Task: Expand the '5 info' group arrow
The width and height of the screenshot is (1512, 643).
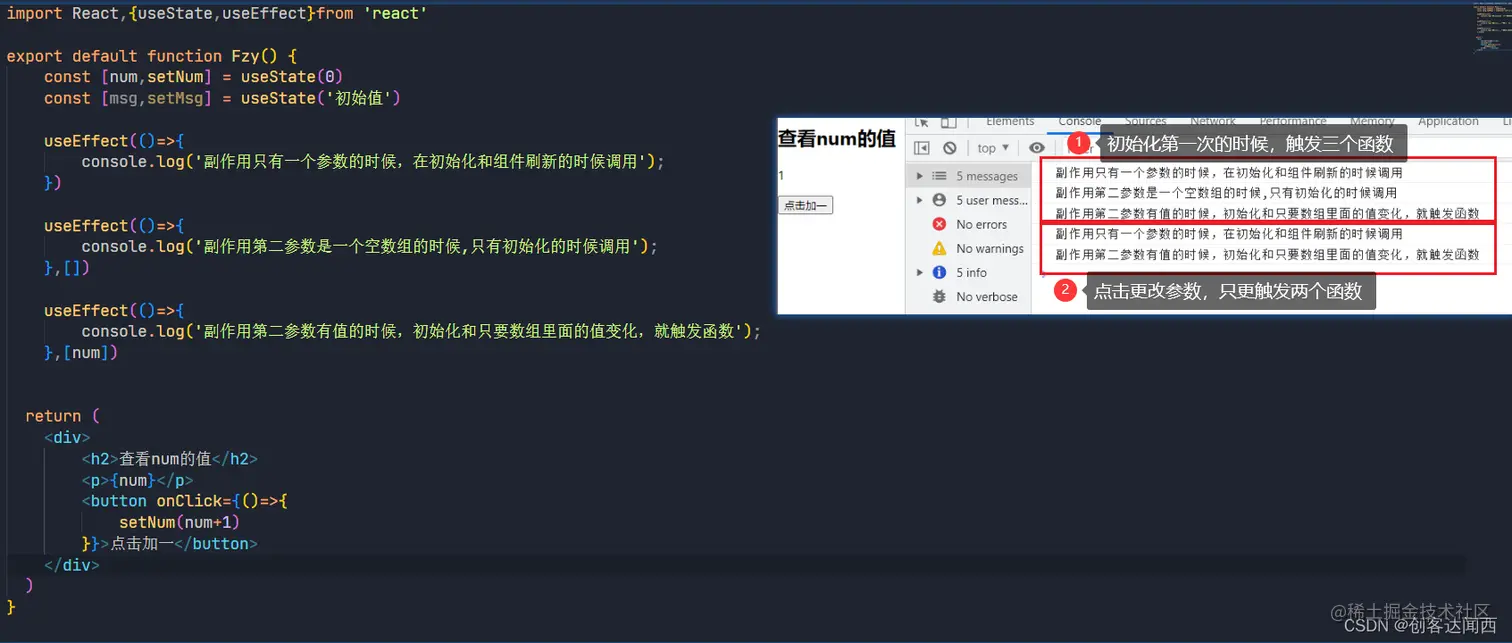Action: [920, 272]
